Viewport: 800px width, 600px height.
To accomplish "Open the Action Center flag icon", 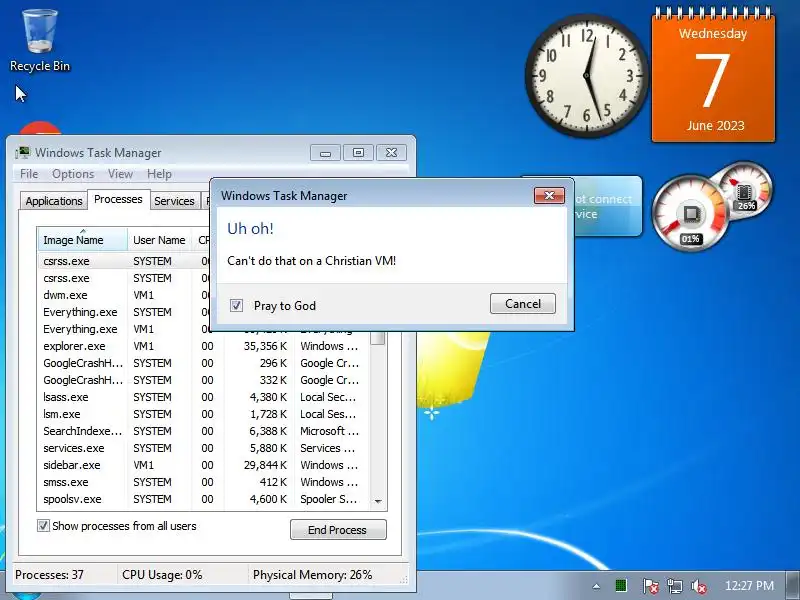I will point(649,586).
